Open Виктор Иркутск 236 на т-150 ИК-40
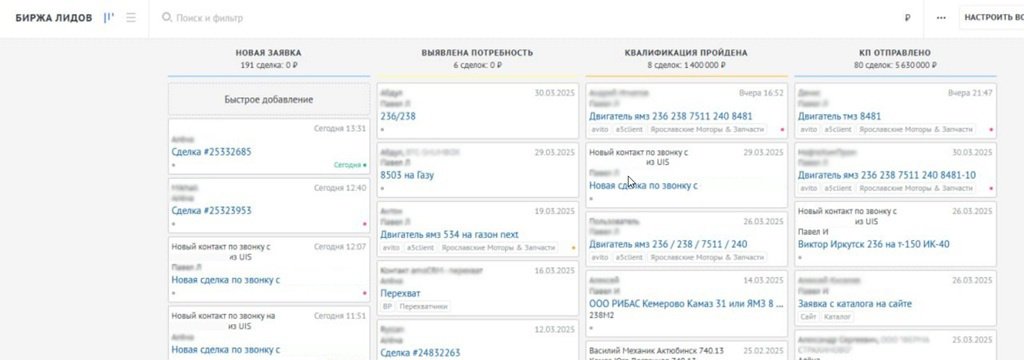The width and height of the screenshot is (1024, 360). (874, 244)
